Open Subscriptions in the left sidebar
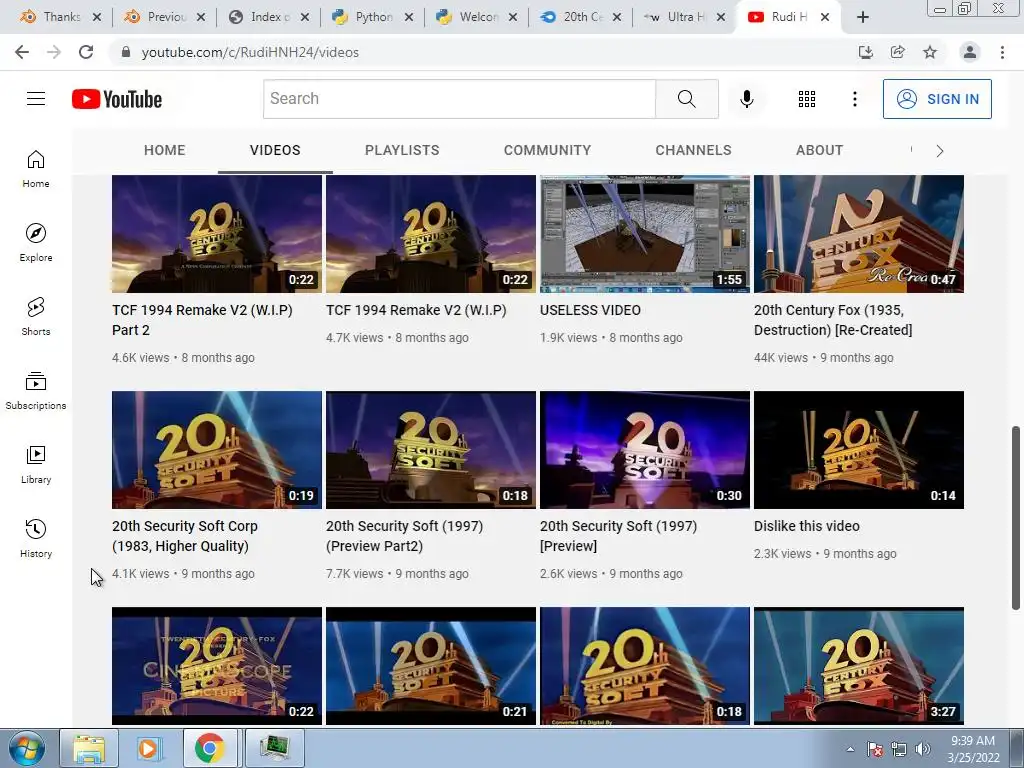Viewport: 1024px width, 768px height. tap(36, 391)
